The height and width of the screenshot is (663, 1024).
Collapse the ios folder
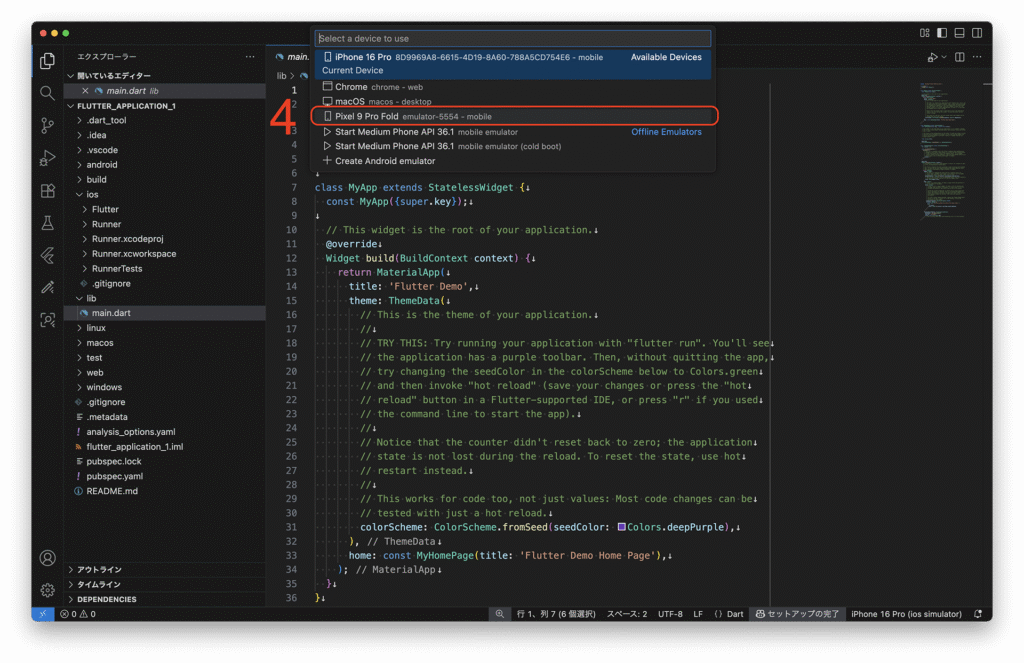92,194
